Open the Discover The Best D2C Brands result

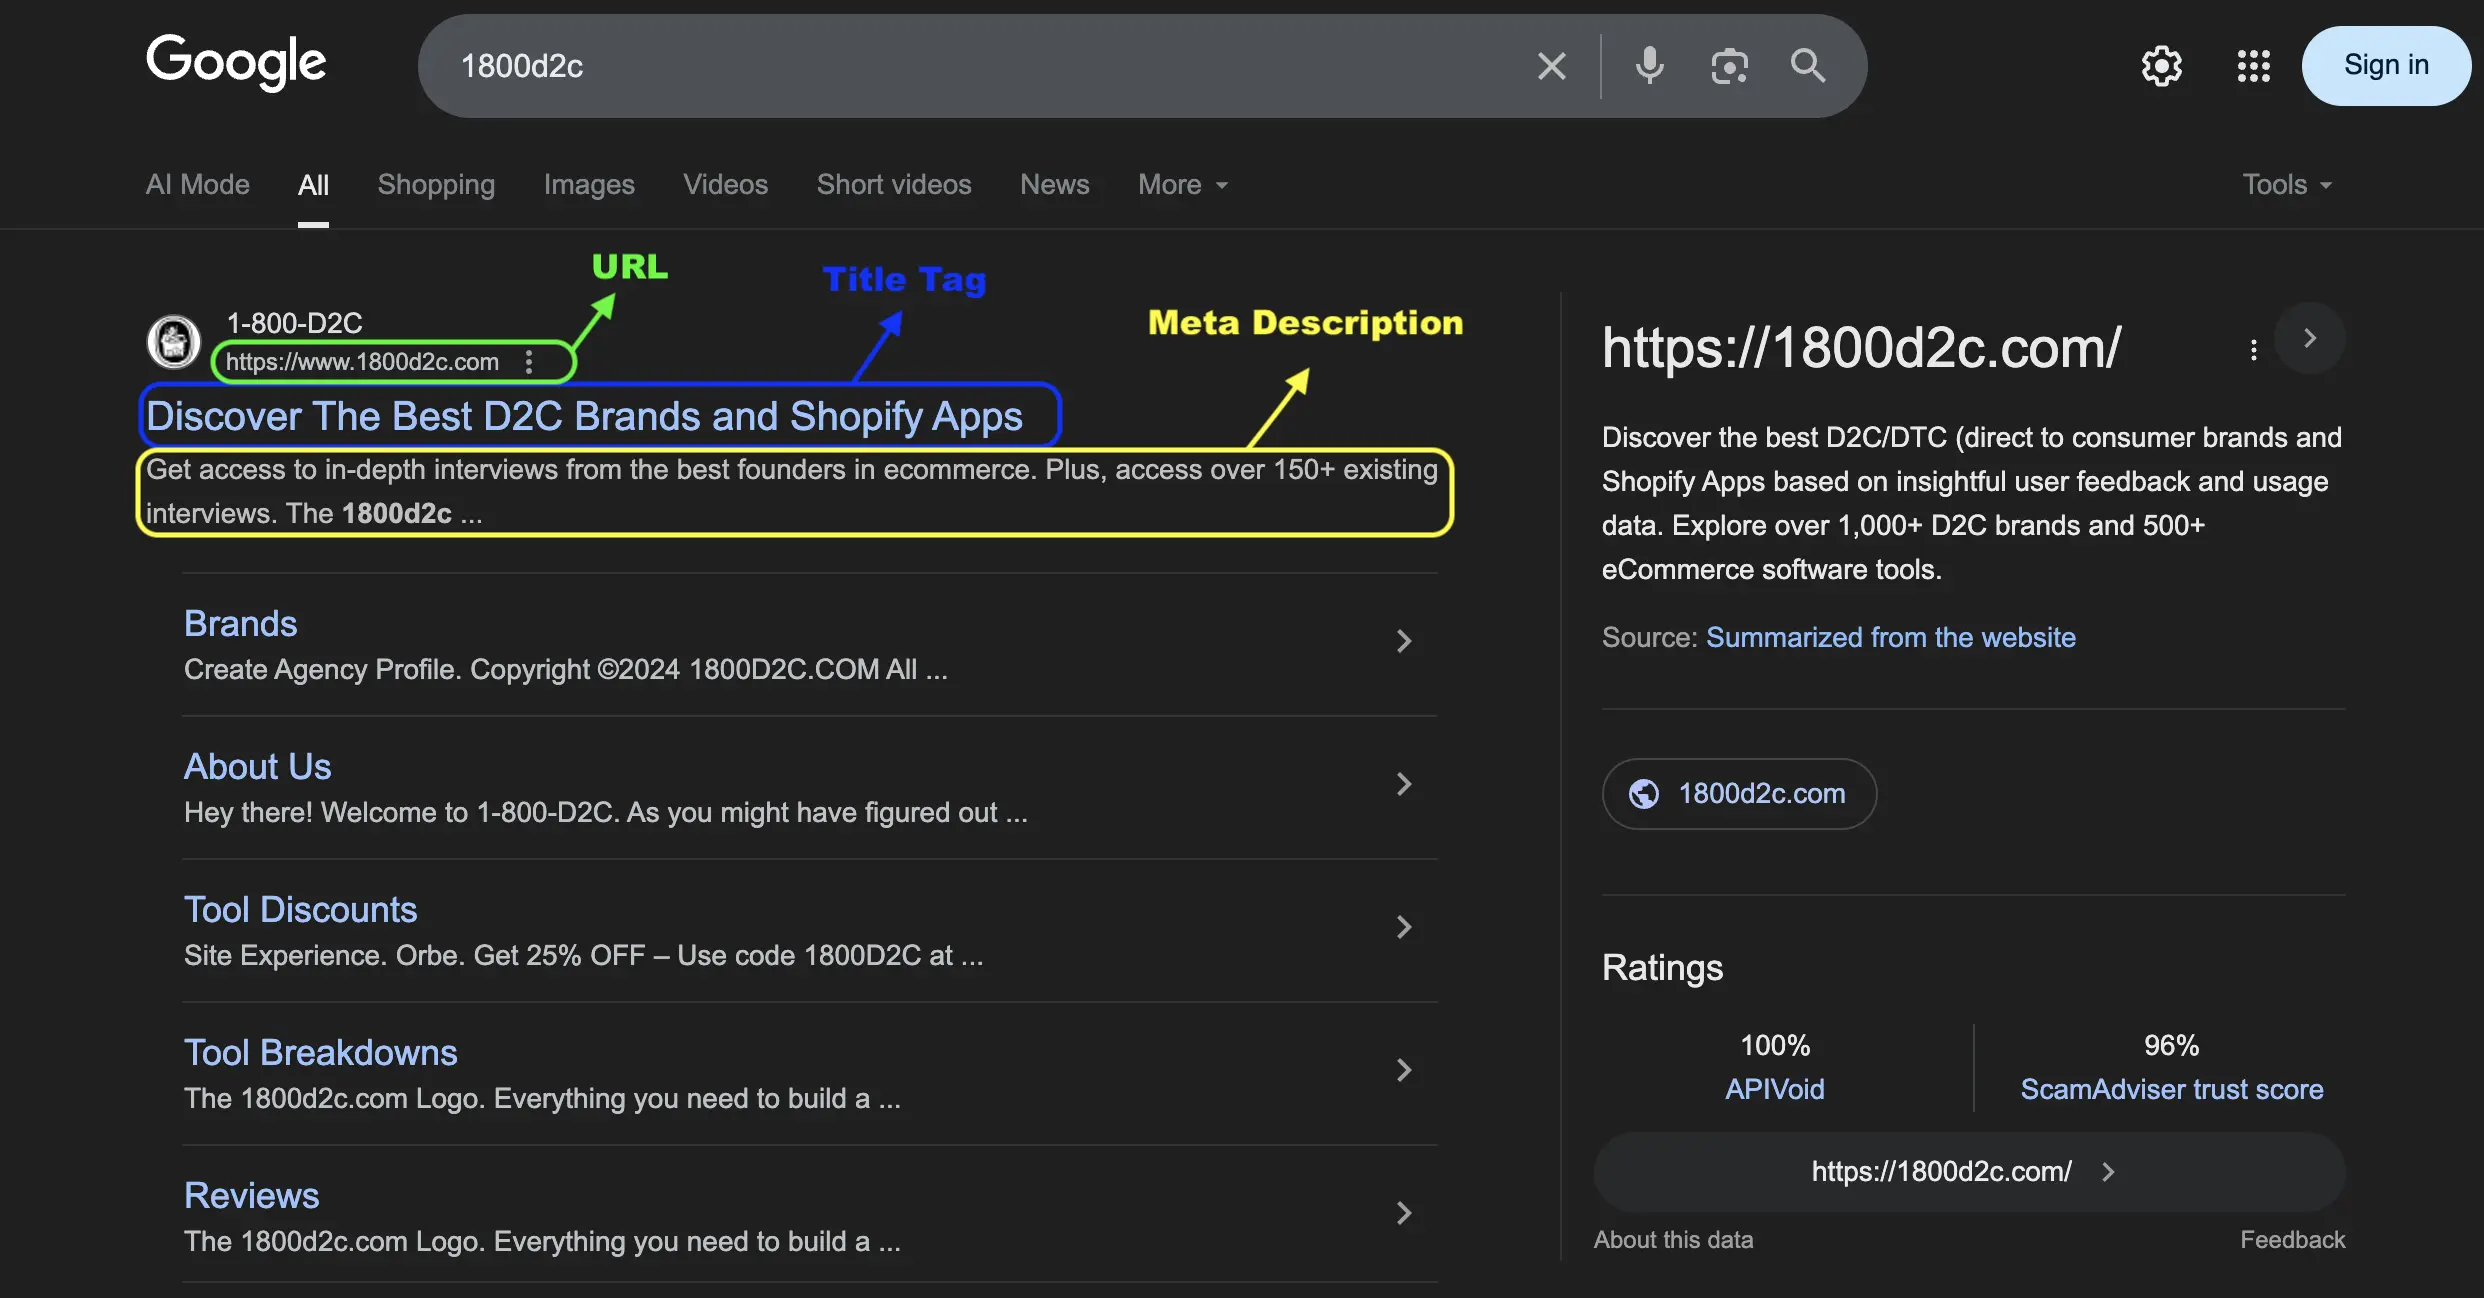click(584, 416)
